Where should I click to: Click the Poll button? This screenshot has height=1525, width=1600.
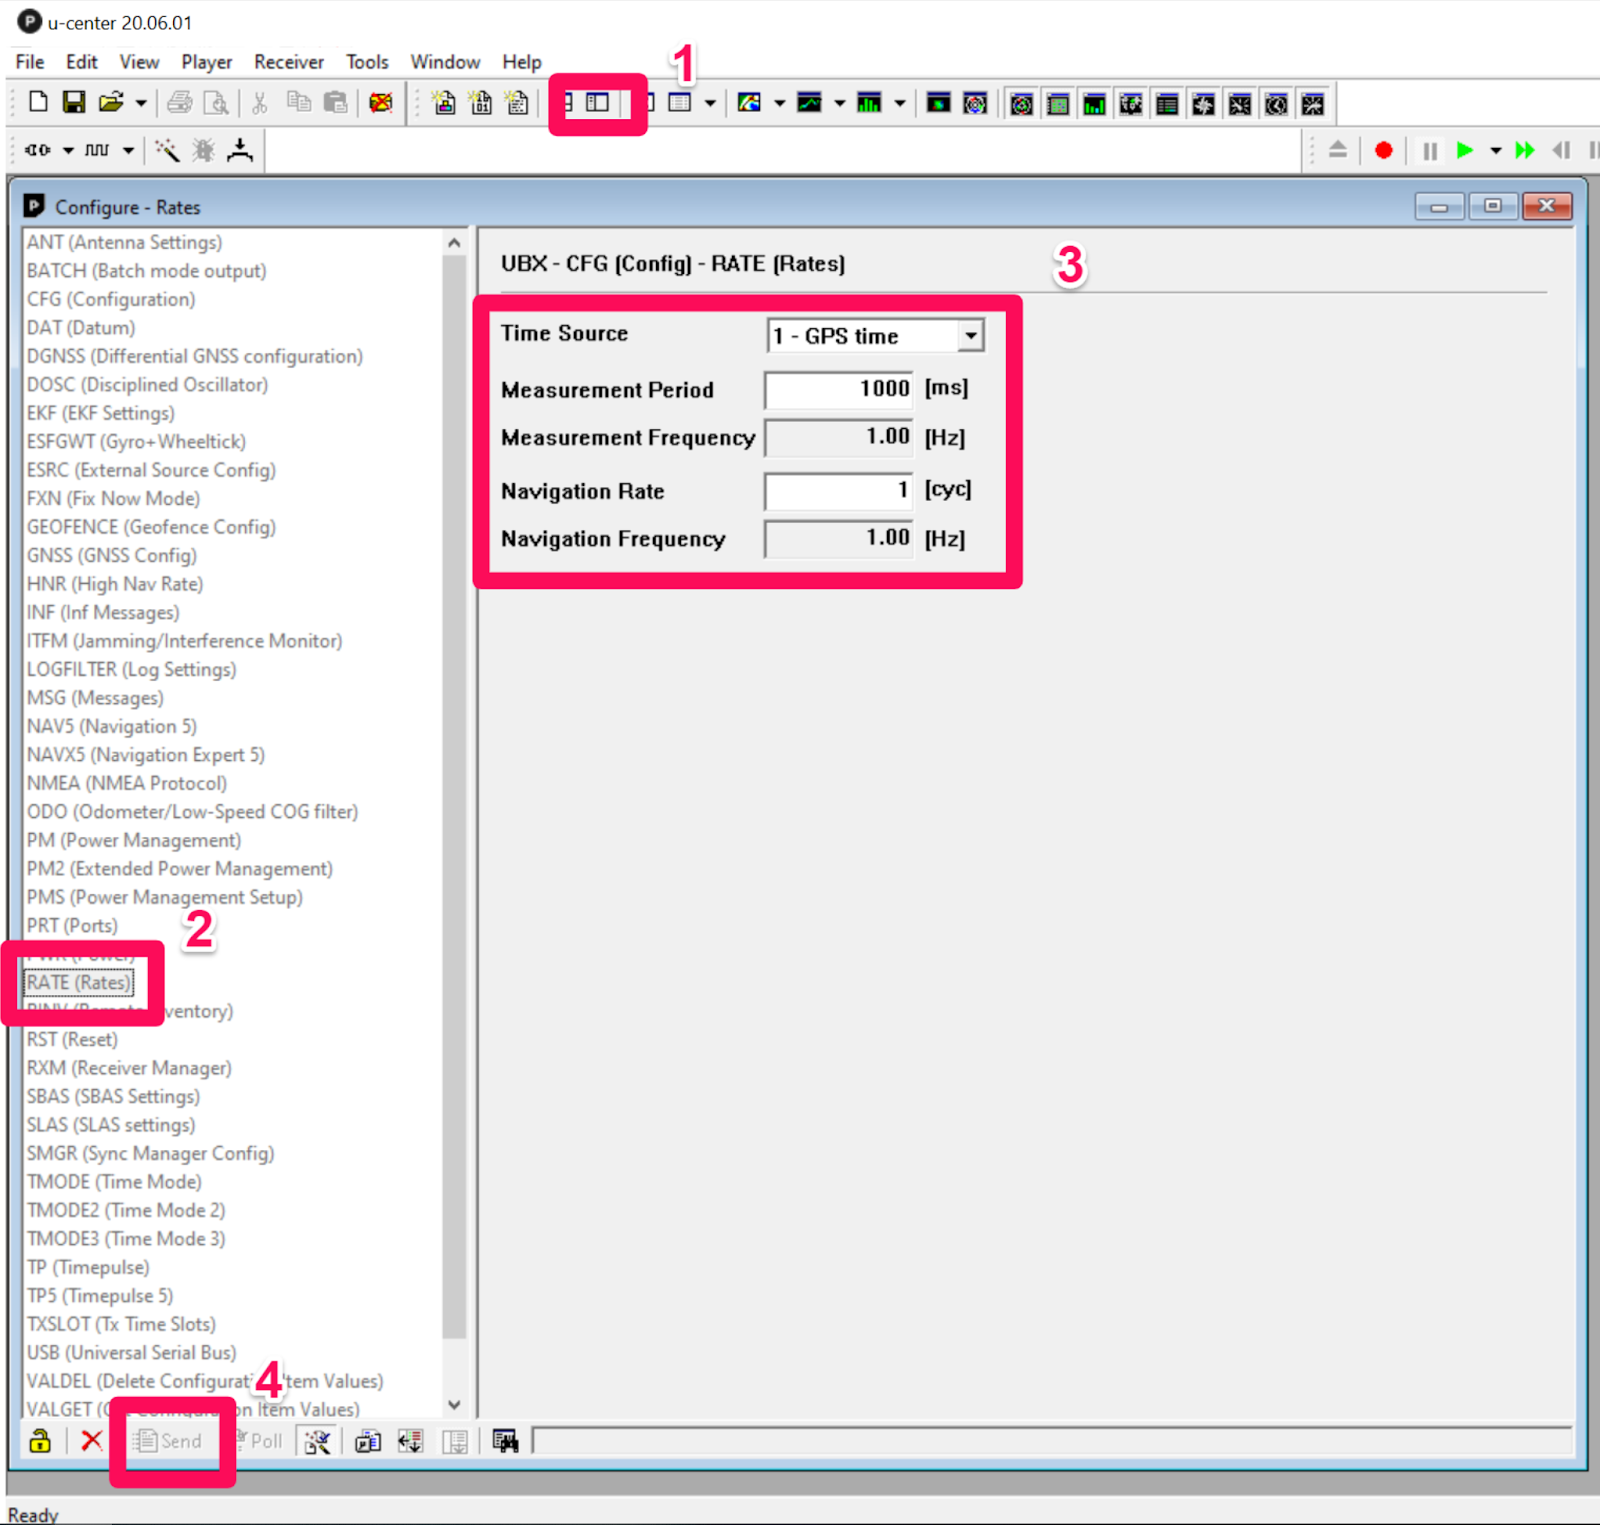258,1441
